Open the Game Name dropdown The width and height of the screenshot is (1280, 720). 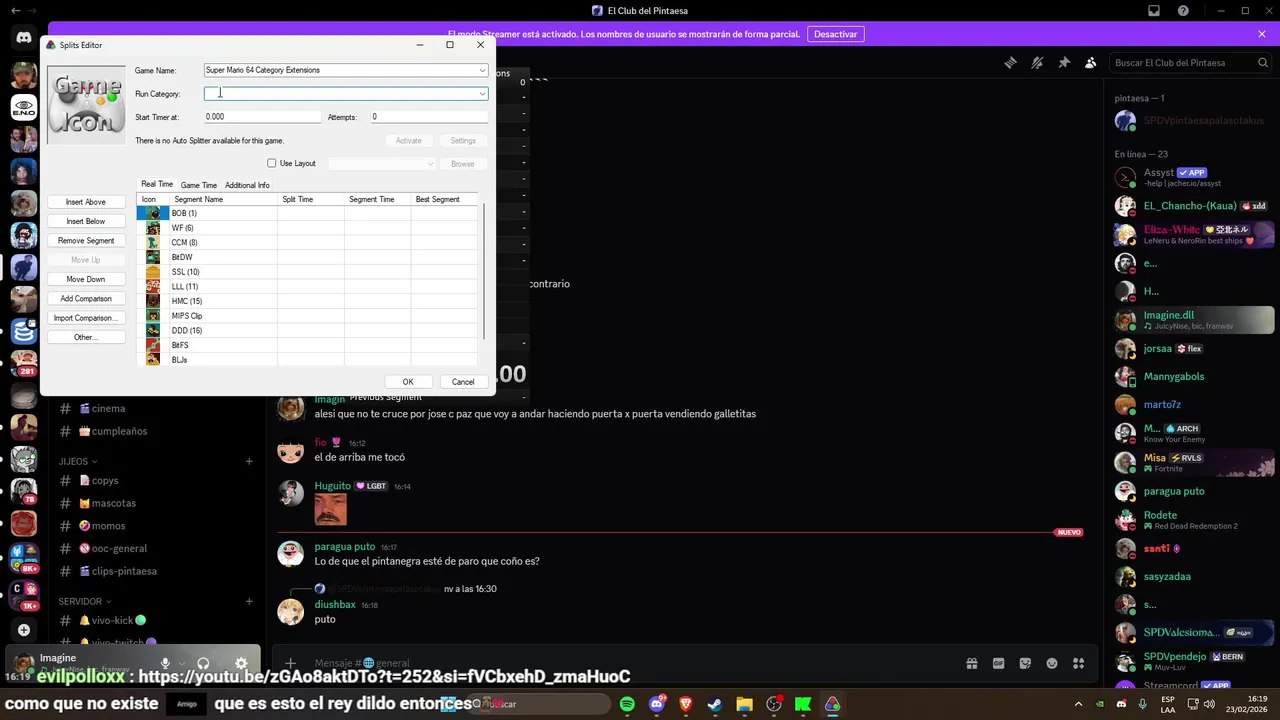tap(482, 70)
